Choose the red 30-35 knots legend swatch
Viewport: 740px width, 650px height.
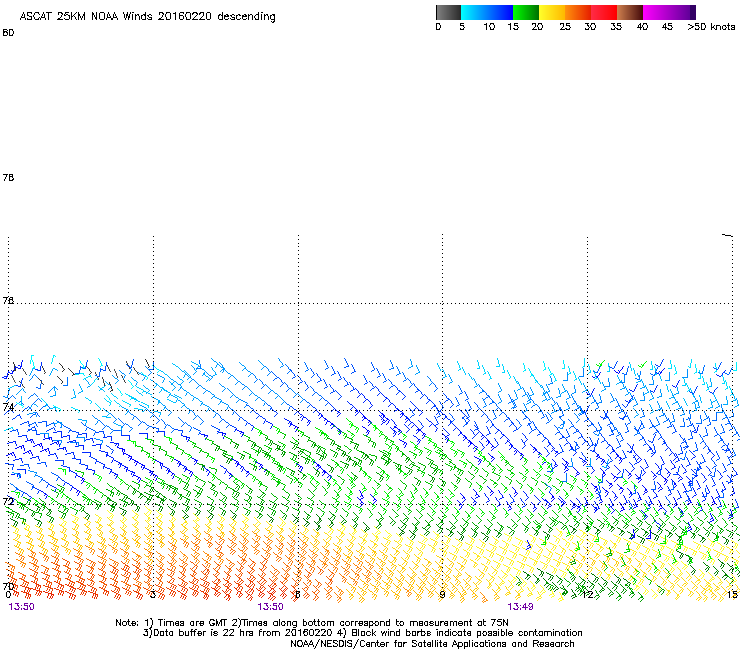click(604, 12)
